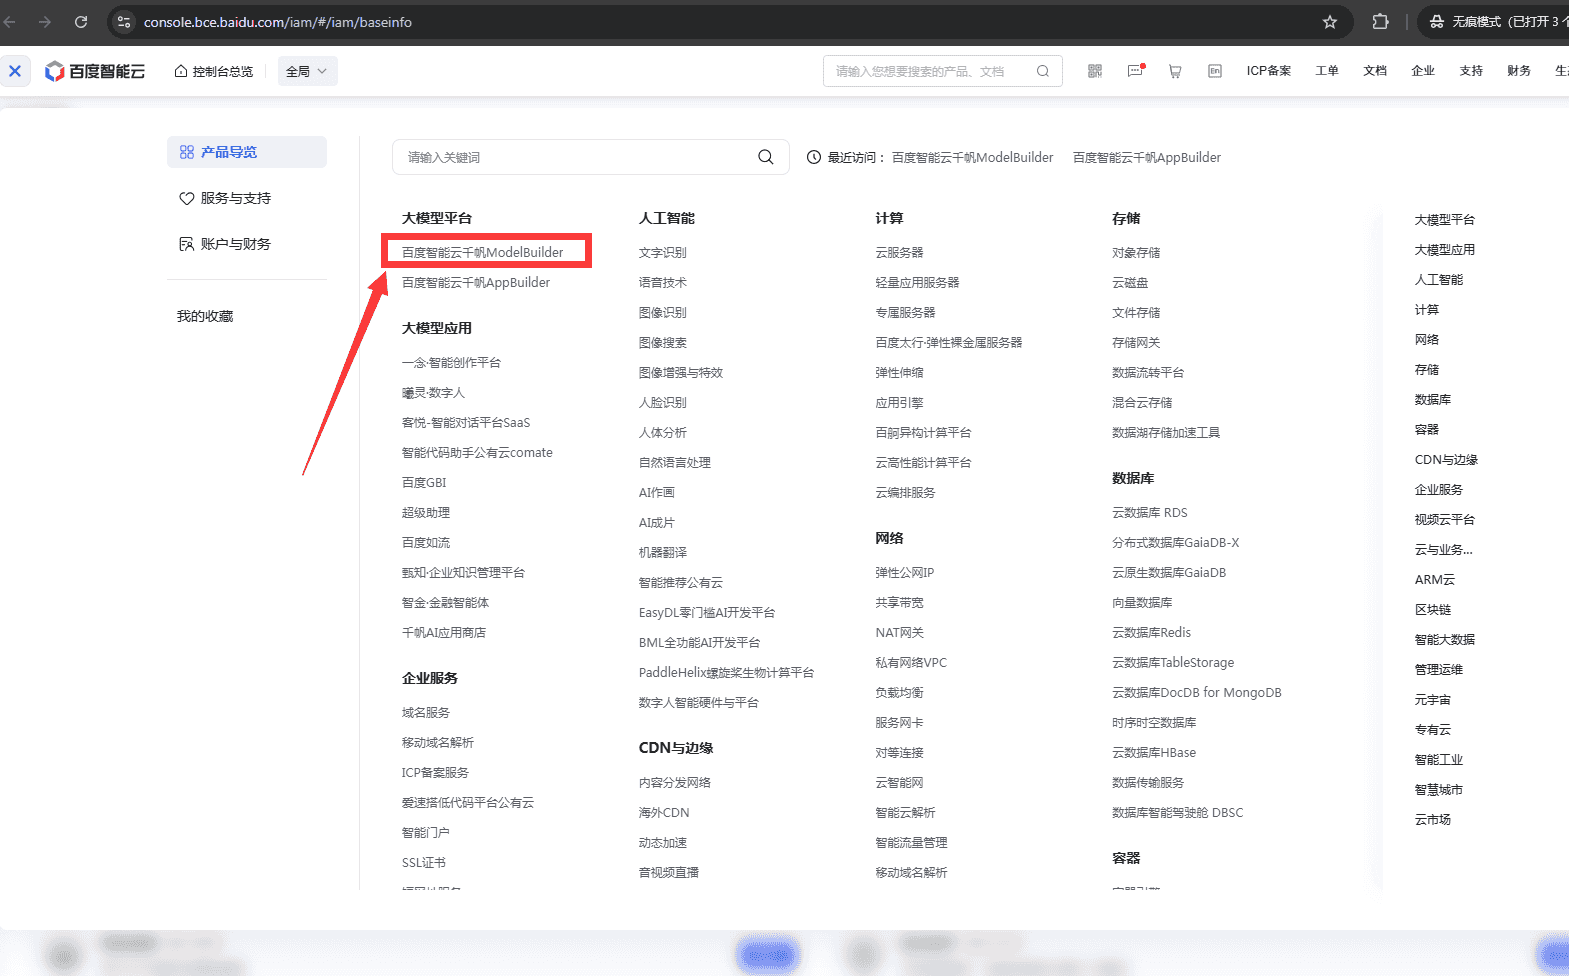Open 客悦-智能对话平台SaaS
The height and width of the screenshot is (976, 1569).
pyautogui.click(x=466, y=422)
